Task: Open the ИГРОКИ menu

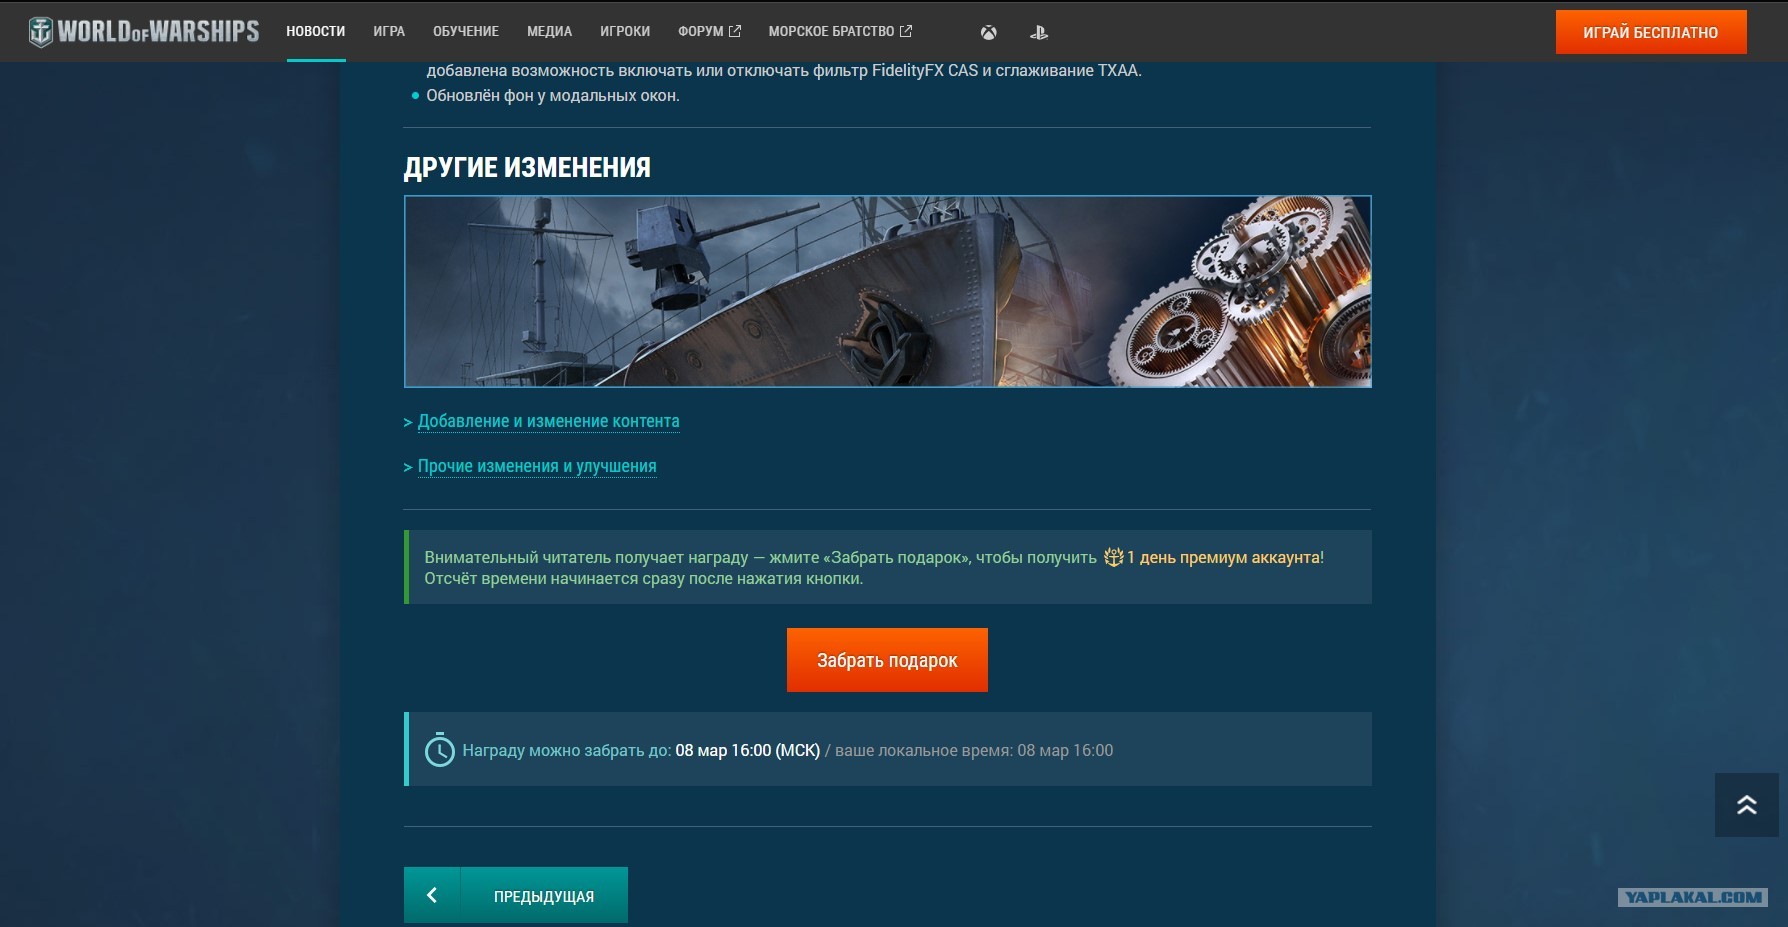Action: 625,32
